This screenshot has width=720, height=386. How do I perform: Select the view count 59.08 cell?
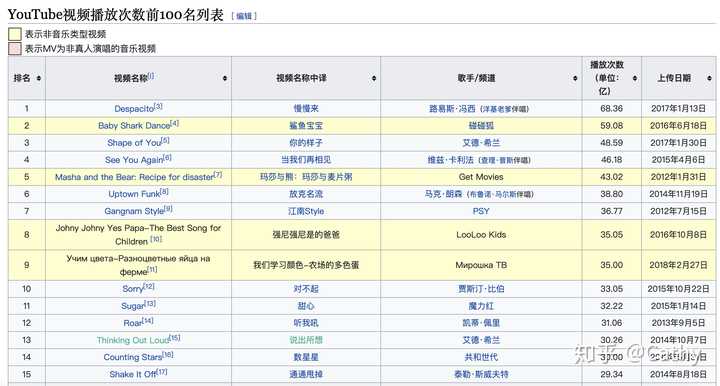pyautogui.click(x=612, y=126)
